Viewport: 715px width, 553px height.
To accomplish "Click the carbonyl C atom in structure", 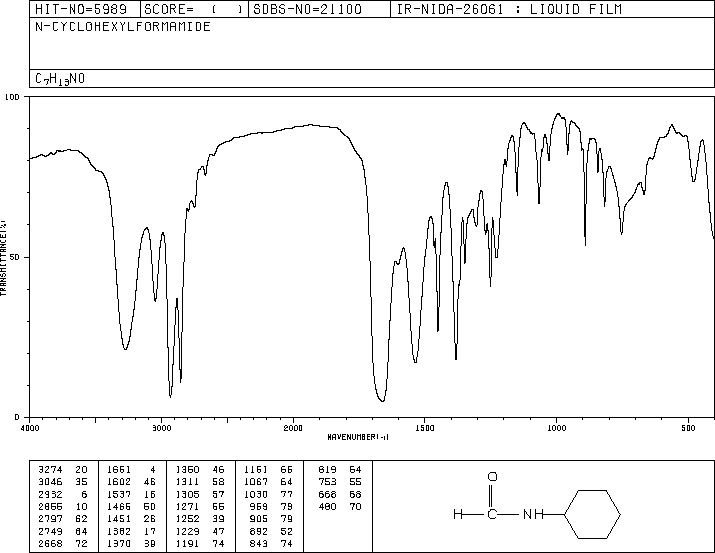I will pyautogui.click(x=492, y=514).
